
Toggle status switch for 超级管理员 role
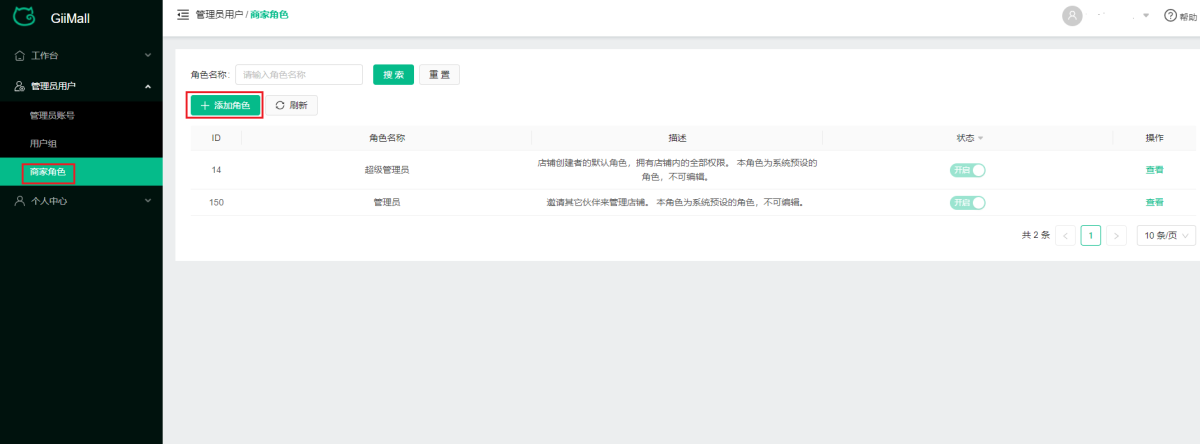[967, 170]
